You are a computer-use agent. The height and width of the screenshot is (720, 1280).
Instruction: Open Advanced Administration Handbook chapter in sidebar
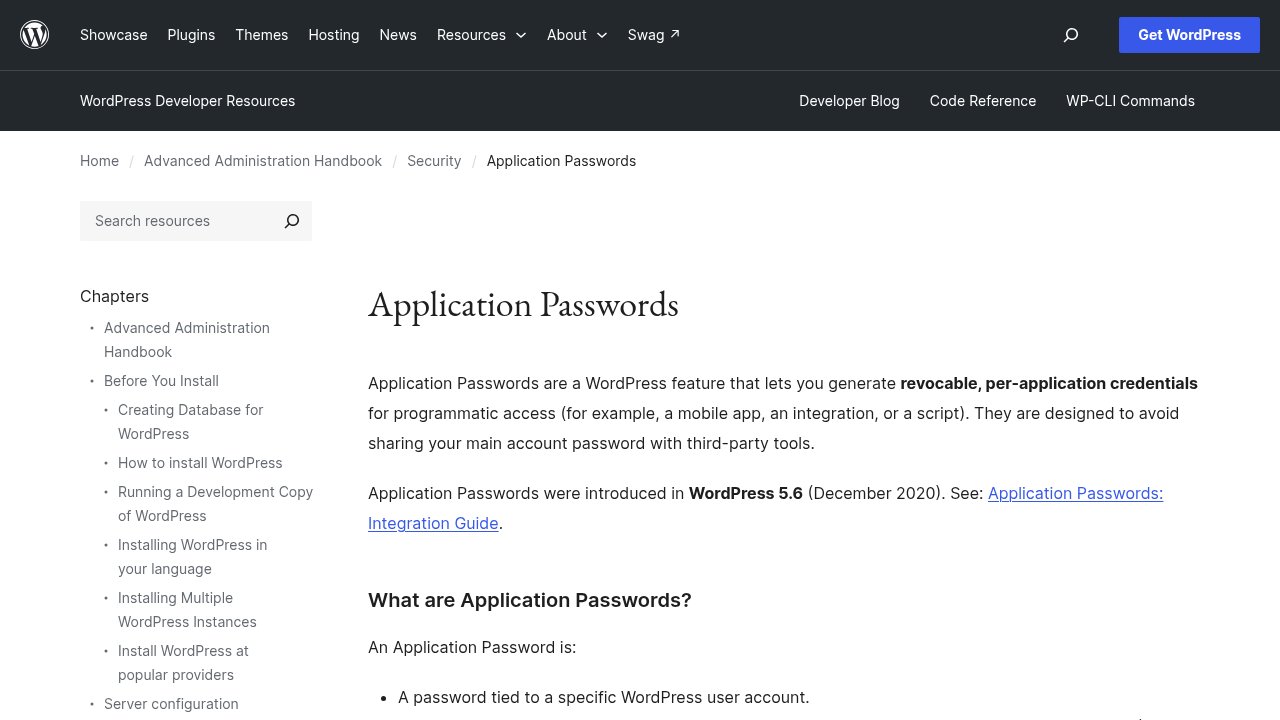tap(187, 340)
